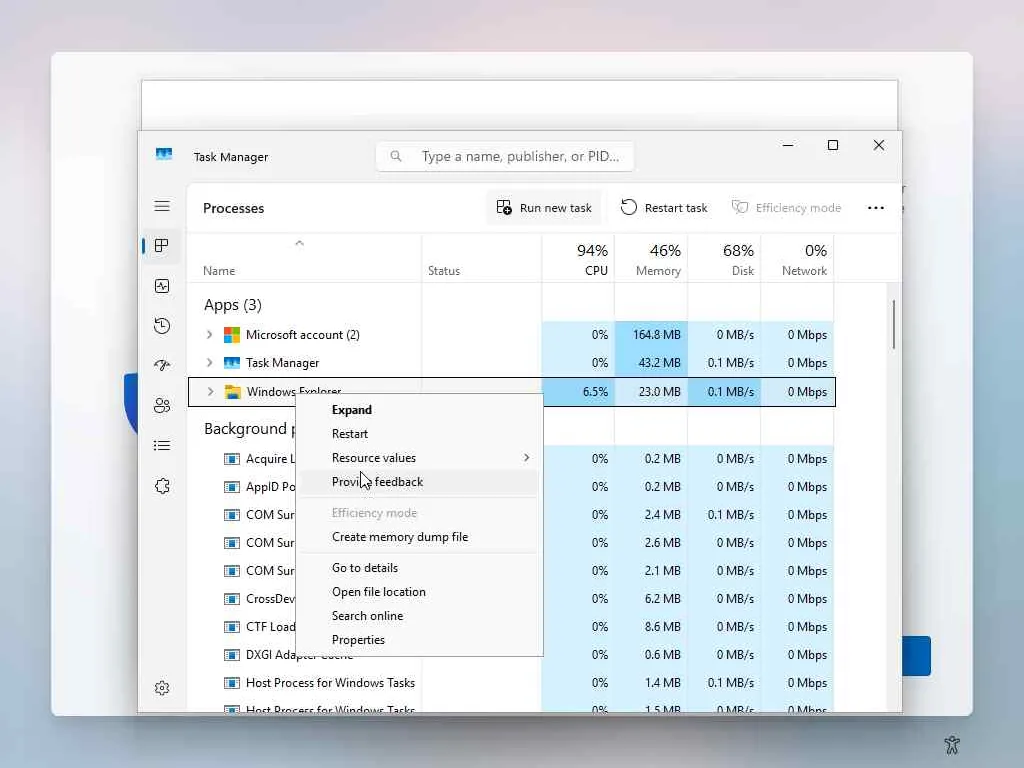The height and width of the screenshot is (768, 1024).
Task: Click the sort arrow above Name column
Action: pyautogui.click(x=299, y=243)
